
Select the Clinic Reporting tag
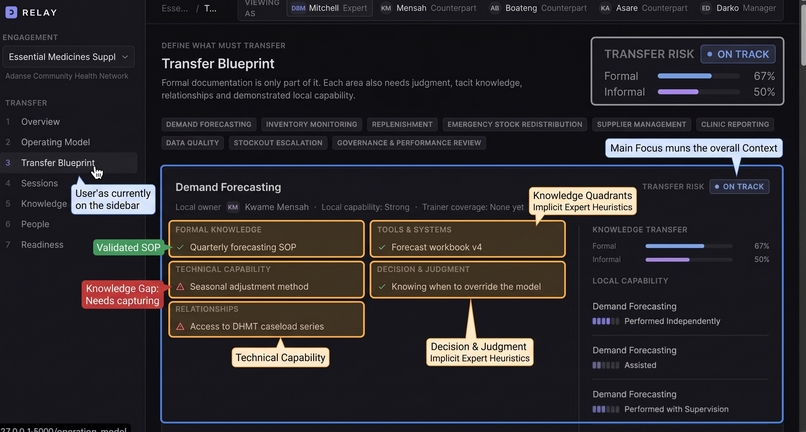click(735, 124)
